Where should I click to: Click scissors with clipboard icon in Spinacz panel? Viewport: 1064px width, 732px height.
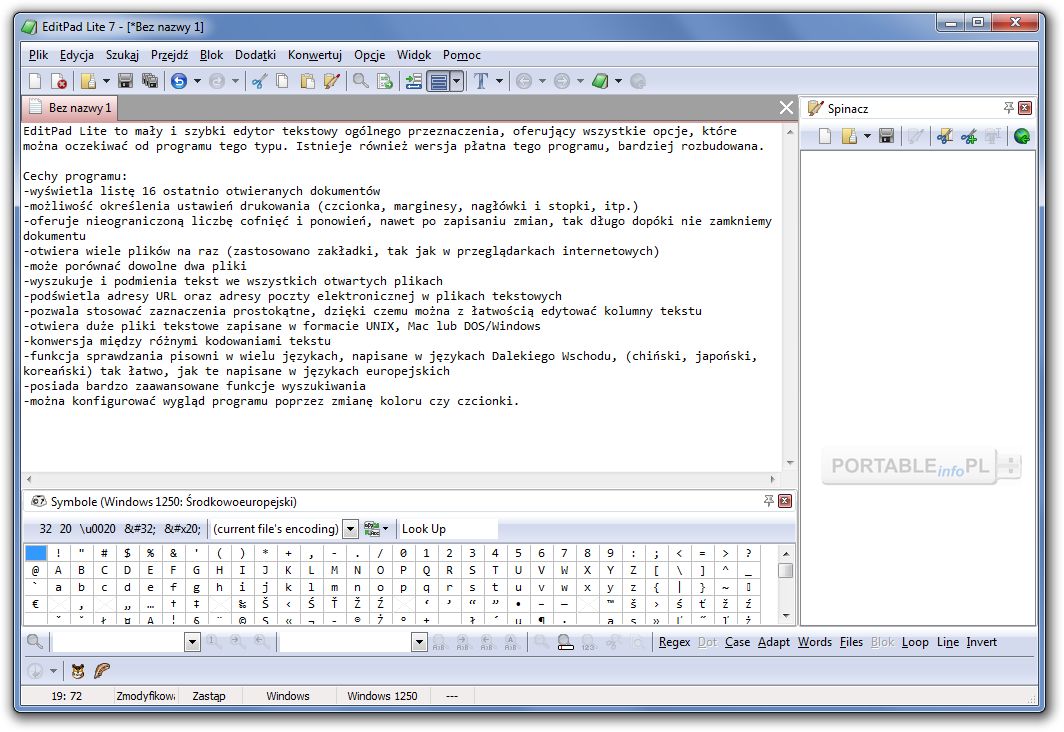tap(945, 136)
